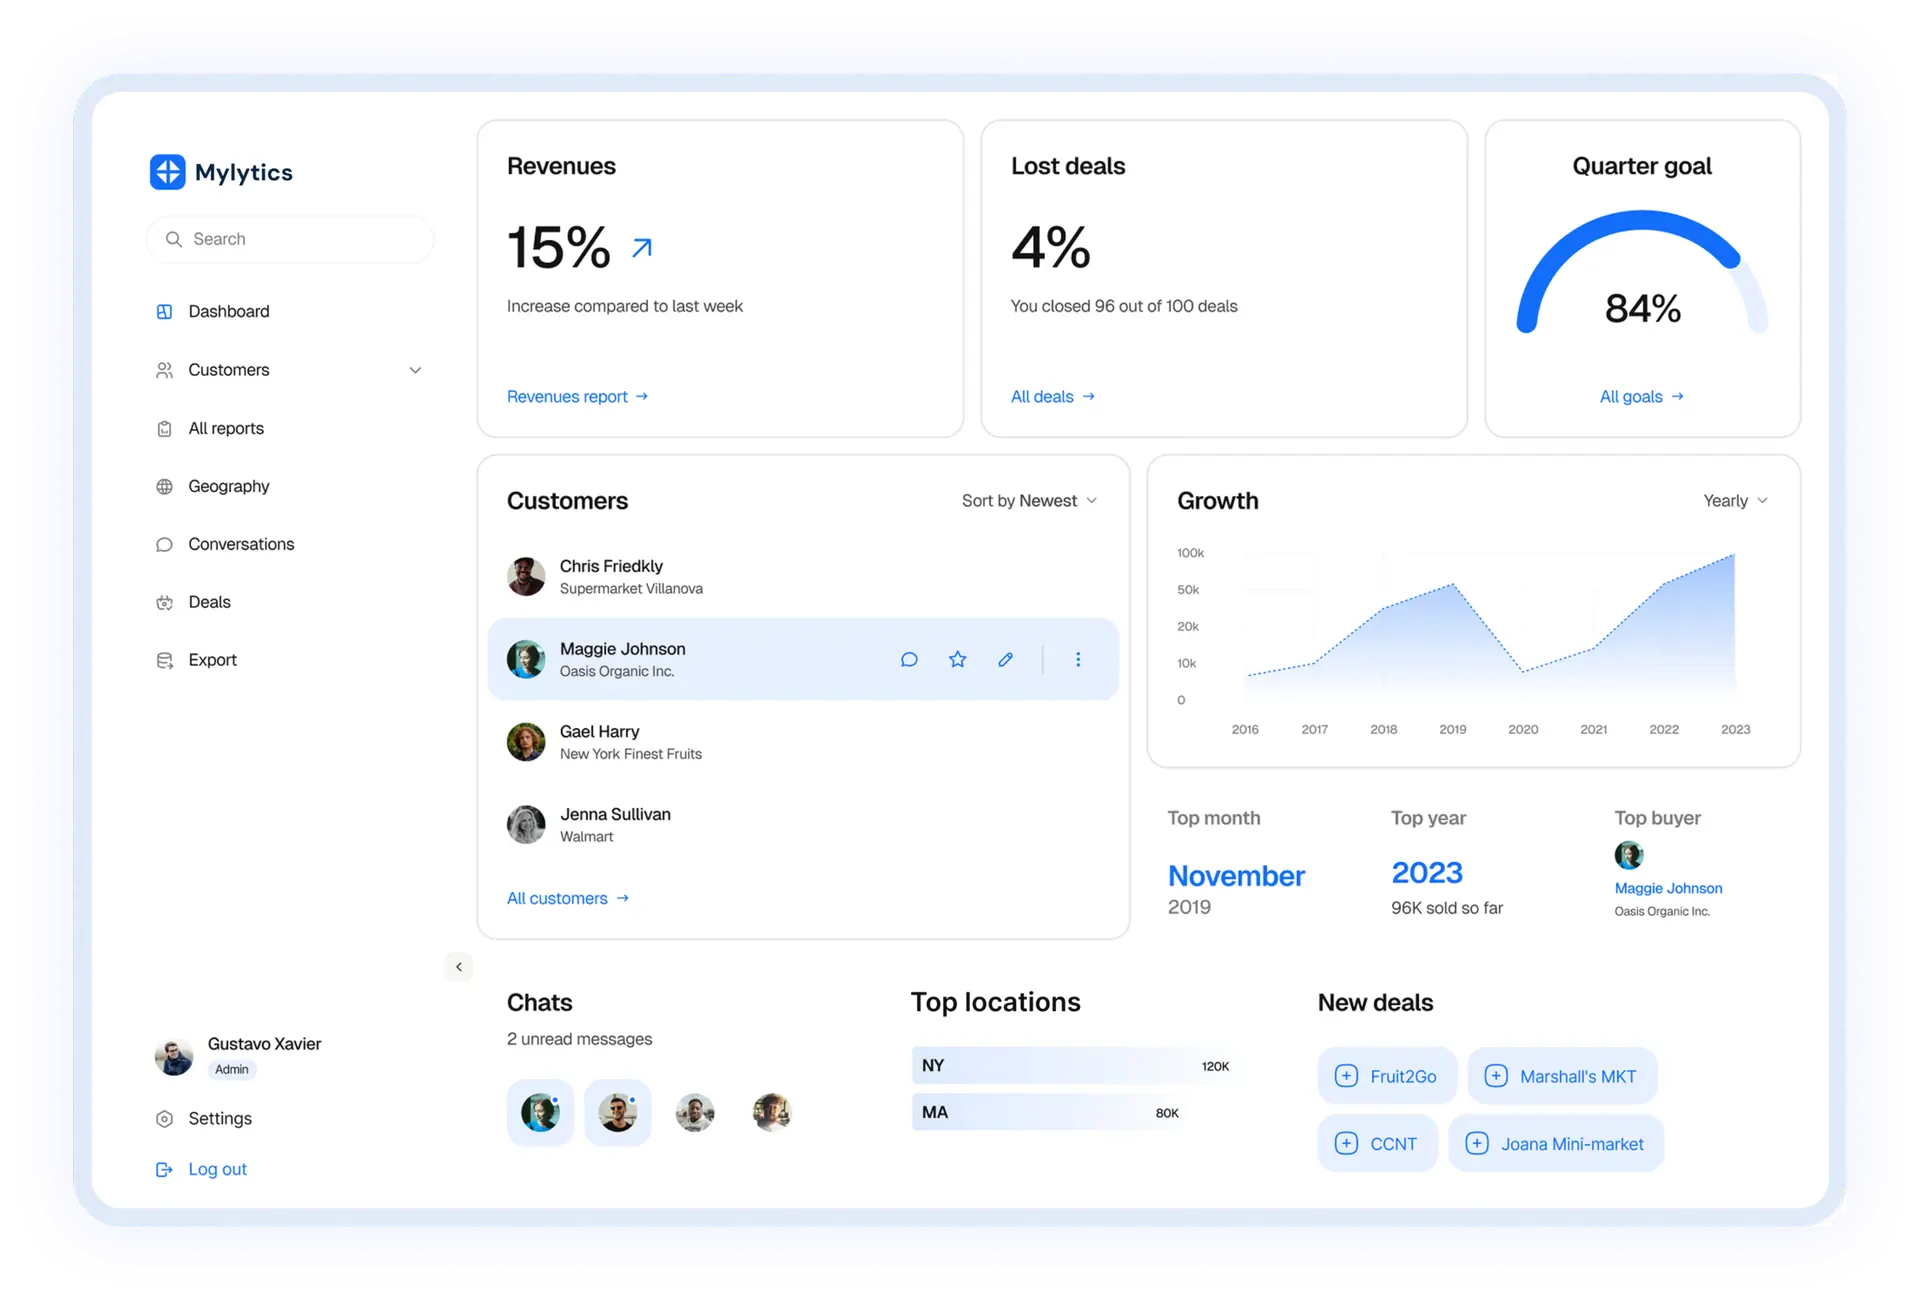
Task: Star the Maggie Johnson customer
Action: 957,660
